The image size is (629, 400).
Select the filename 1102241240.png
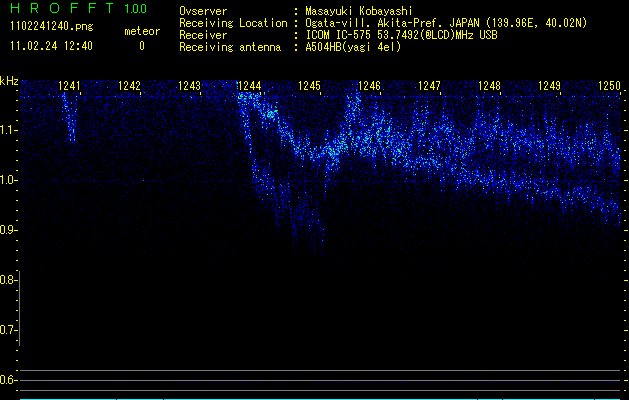(52, 26)
